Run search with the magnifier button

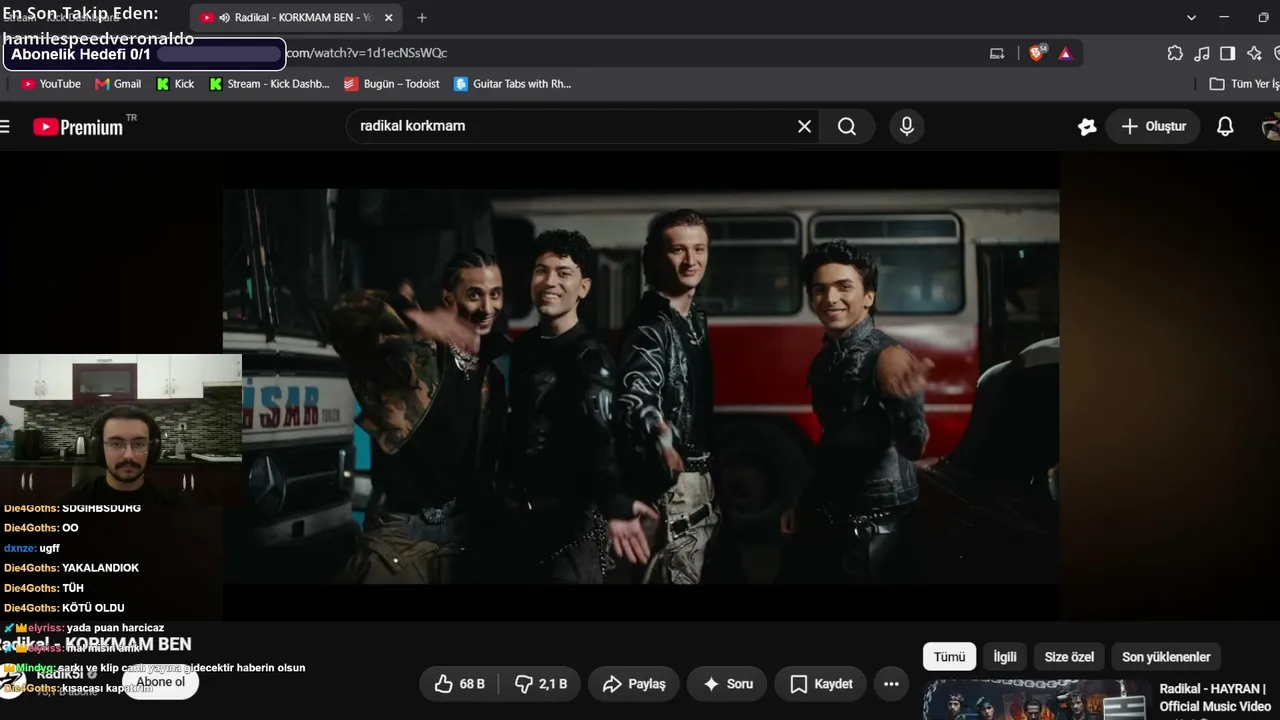pos(847,126)
